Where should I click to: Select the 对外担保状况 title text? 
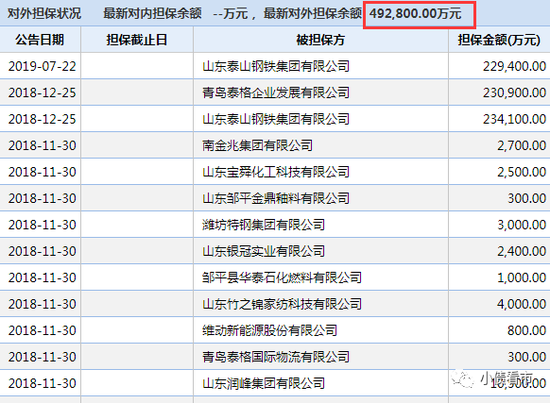coord(44,14)
